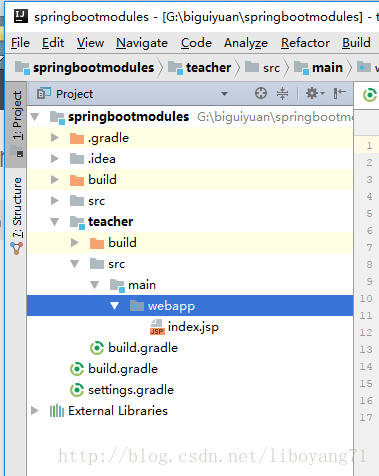This screenshot has height=476, width=379.
Task: Click the Project view icon in panel header
Action: pos(44,94)
